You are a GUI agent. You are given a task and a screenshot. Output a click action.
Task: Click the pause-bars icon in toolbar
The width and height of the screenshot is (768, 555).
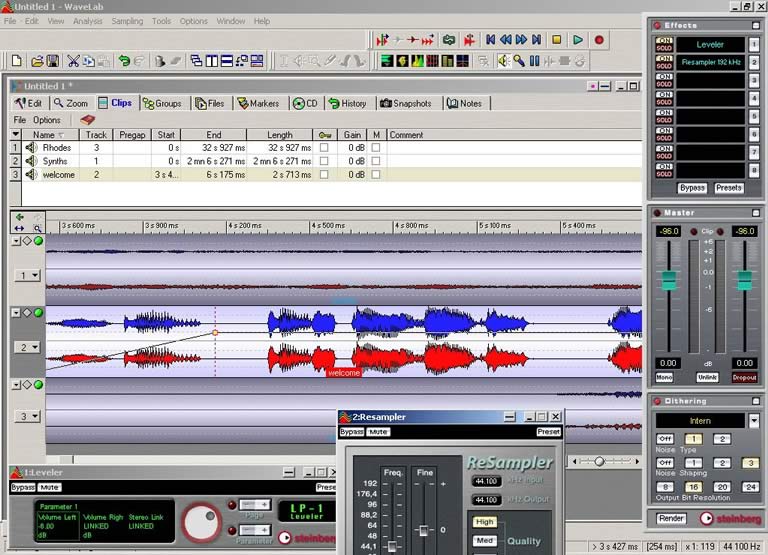tap(534, 61)
